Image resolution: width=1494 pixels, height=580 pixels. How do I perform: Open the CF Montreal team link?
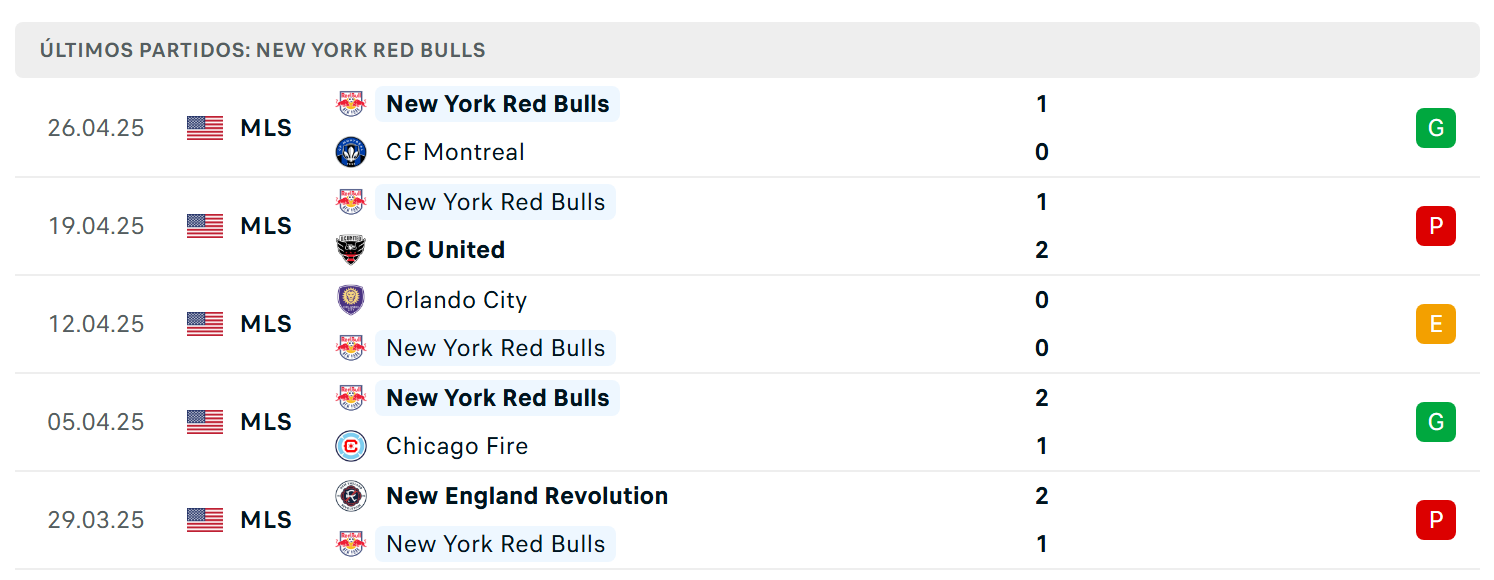coord(455,152)
